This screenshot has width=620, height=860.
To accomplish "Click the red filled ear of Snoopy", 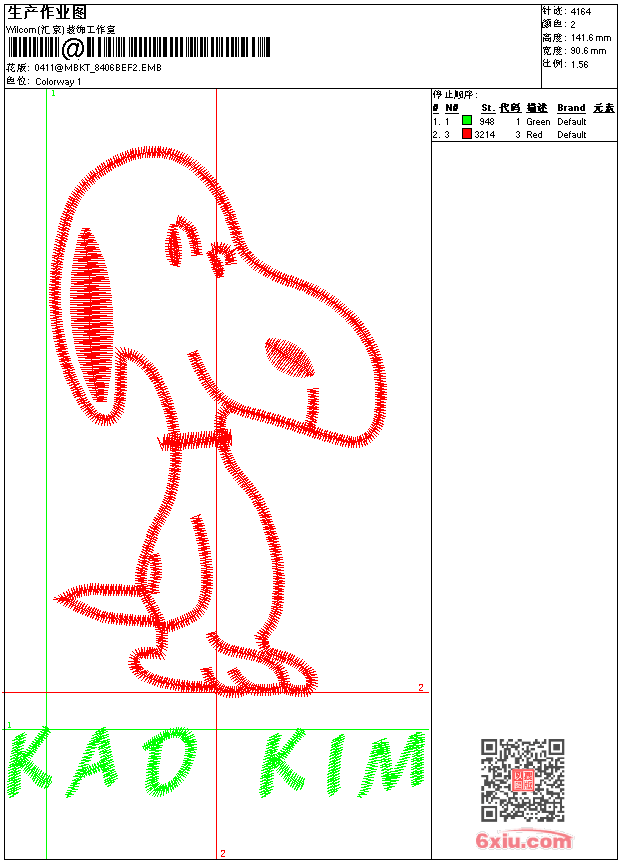I will pos(91,315).
